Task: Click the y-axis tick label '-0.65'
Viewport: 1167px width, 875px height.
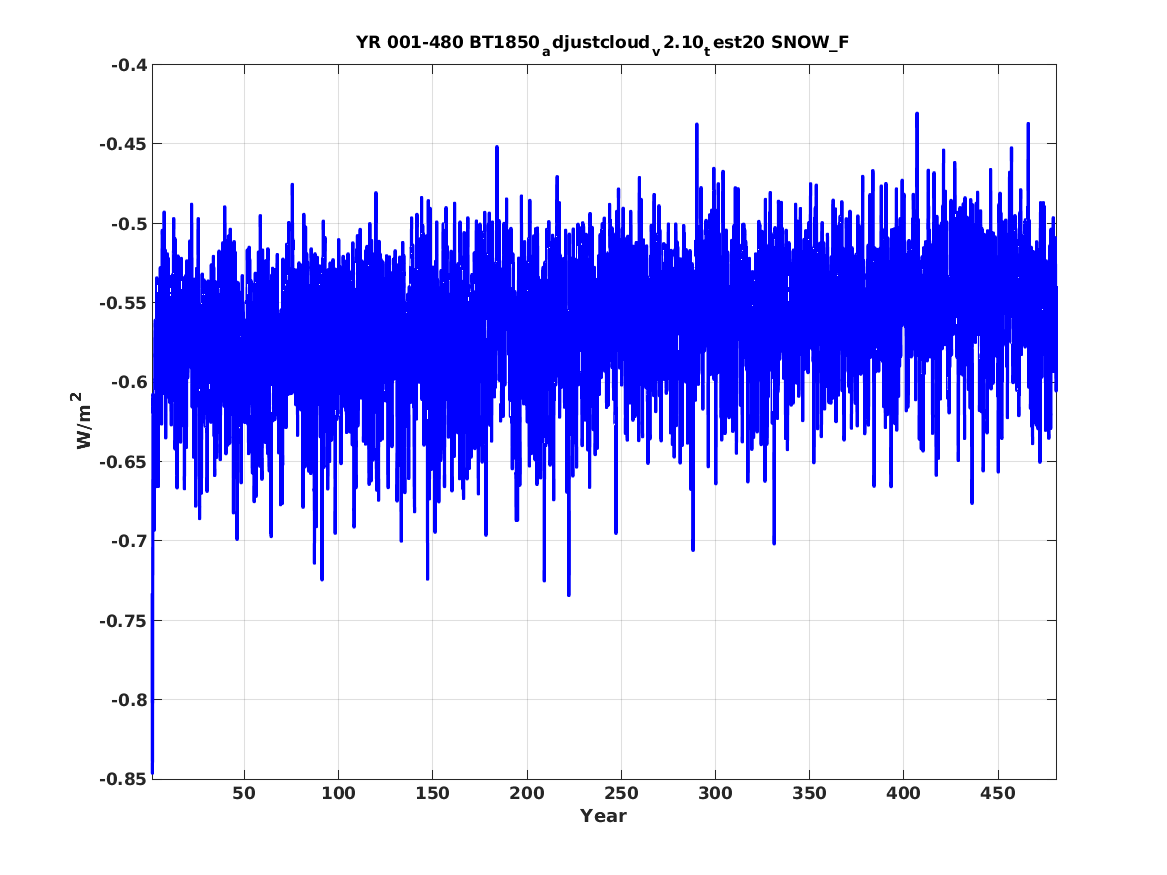Action: pos(123,462)
